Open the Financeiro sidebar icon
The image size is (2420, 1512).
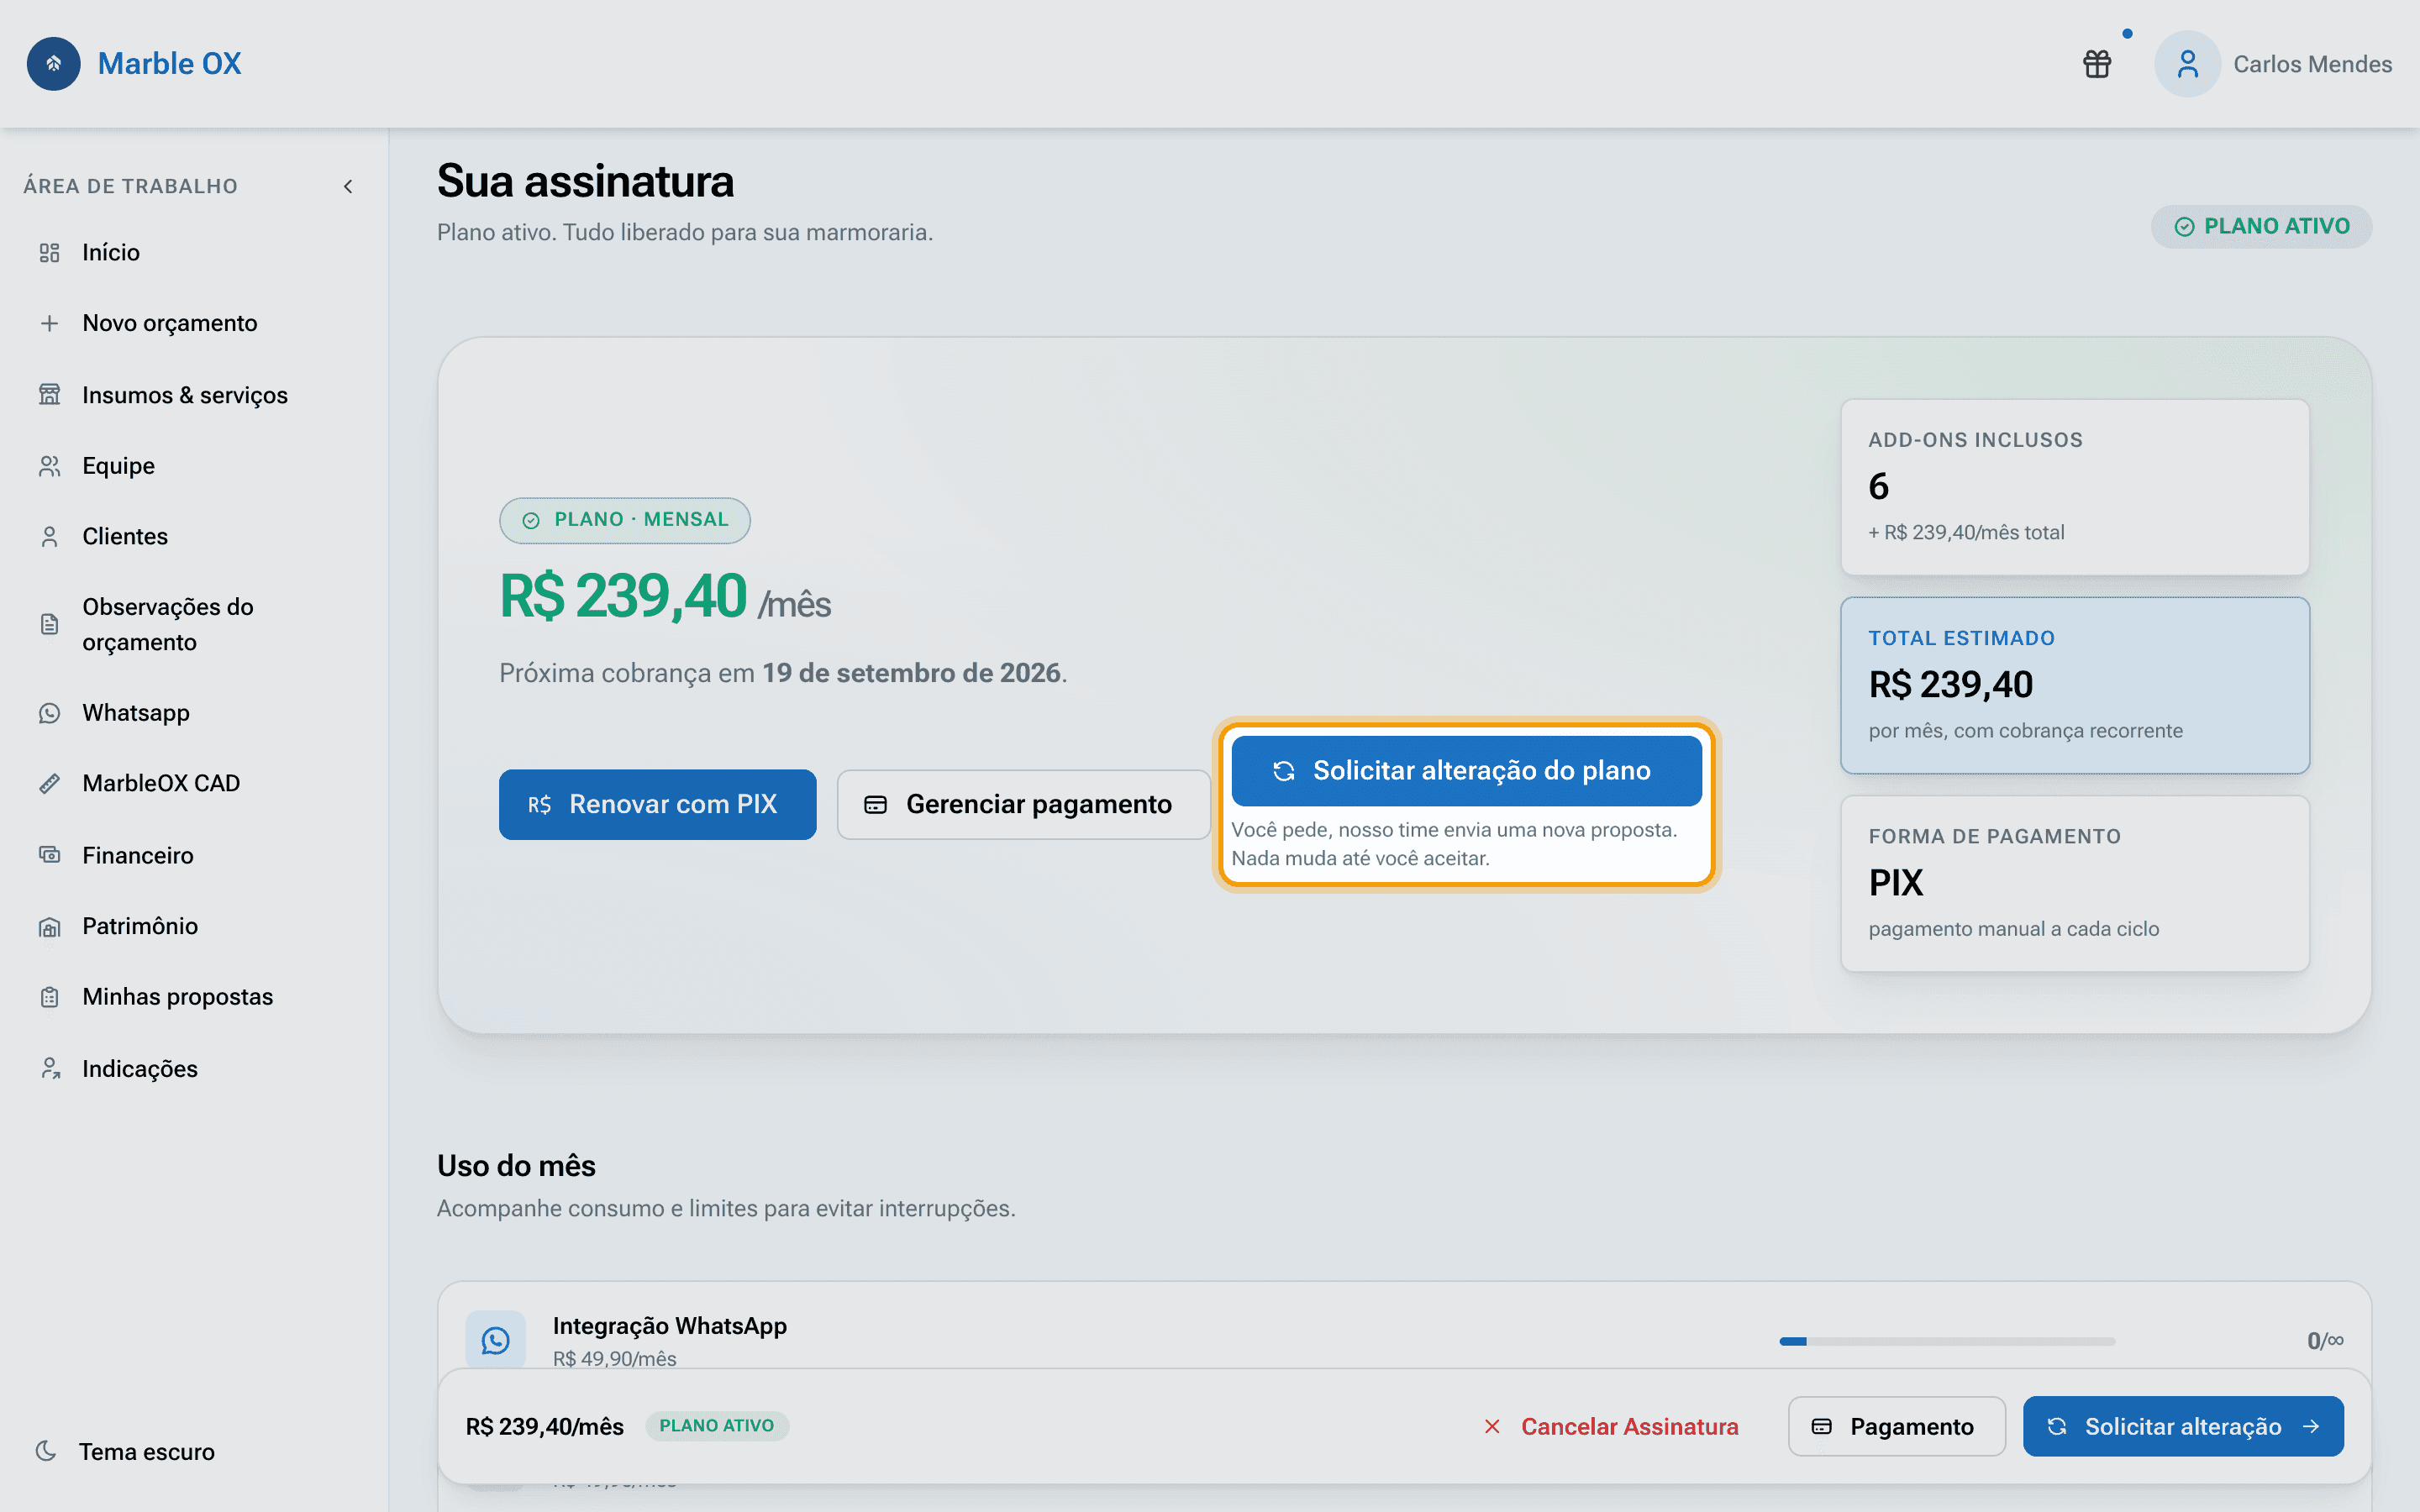point(49,855)
